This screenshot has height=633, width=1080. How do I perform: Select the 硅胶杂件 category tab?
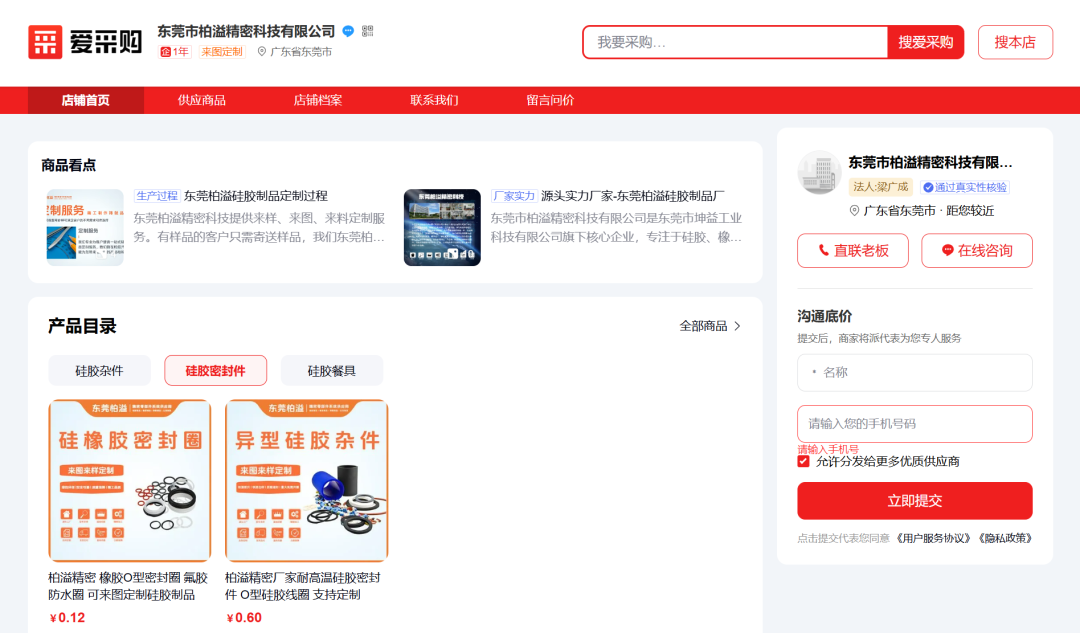[99, 371]
